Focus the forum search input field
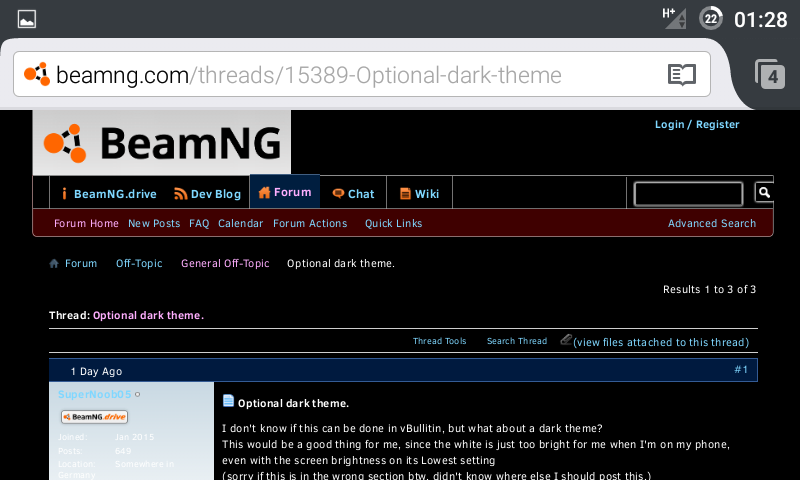800x480 pixels. [x=688, y=194]
